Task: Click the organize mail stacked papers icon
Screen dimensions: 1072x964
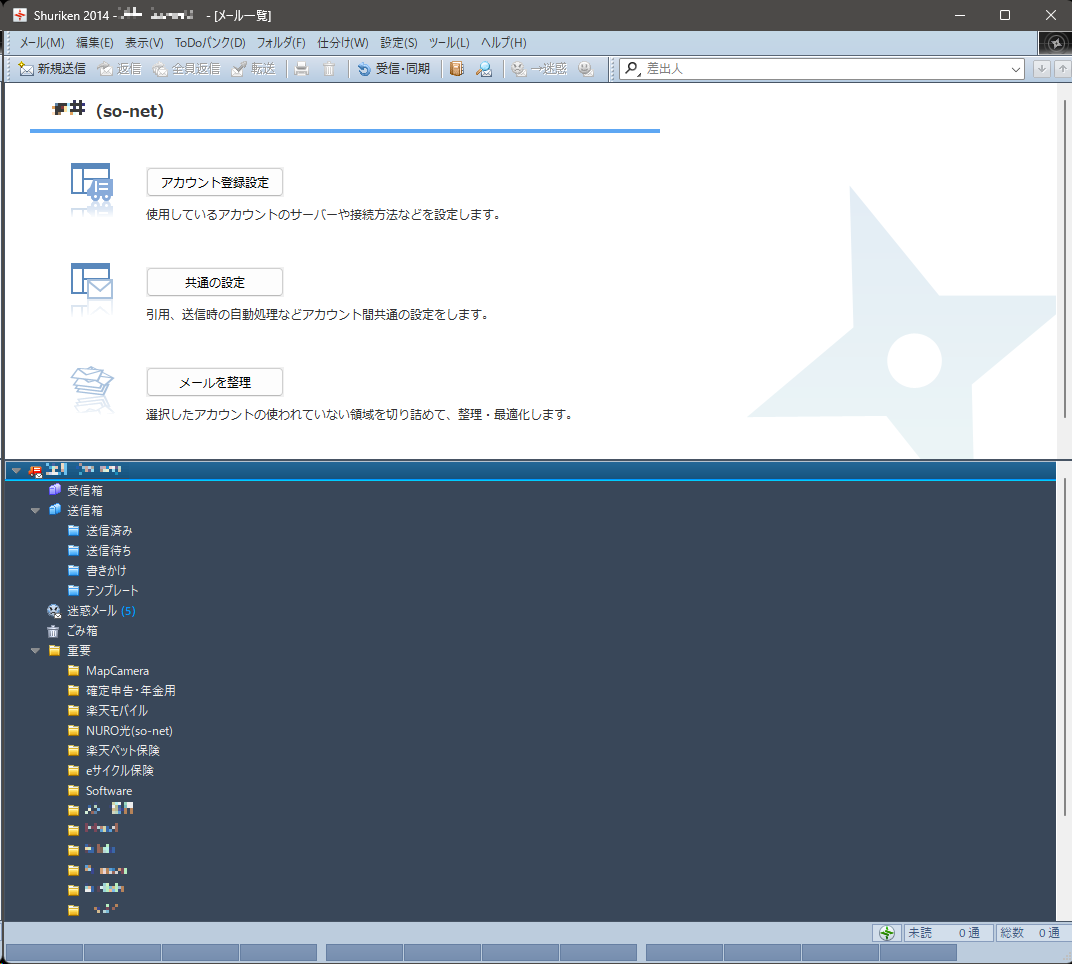Action: tap(92, 381)
